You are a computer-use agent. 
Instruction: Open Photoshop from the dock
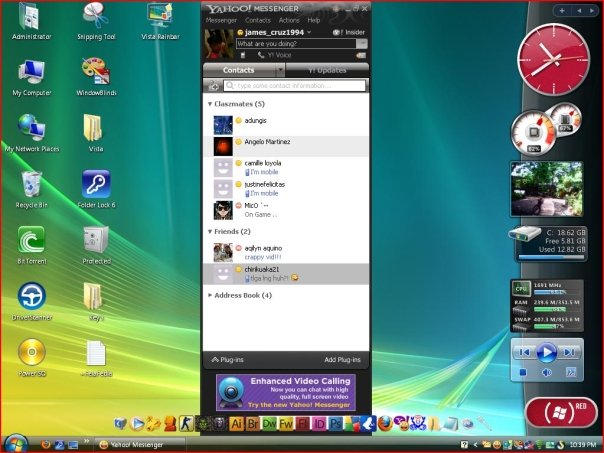point(336,424)
